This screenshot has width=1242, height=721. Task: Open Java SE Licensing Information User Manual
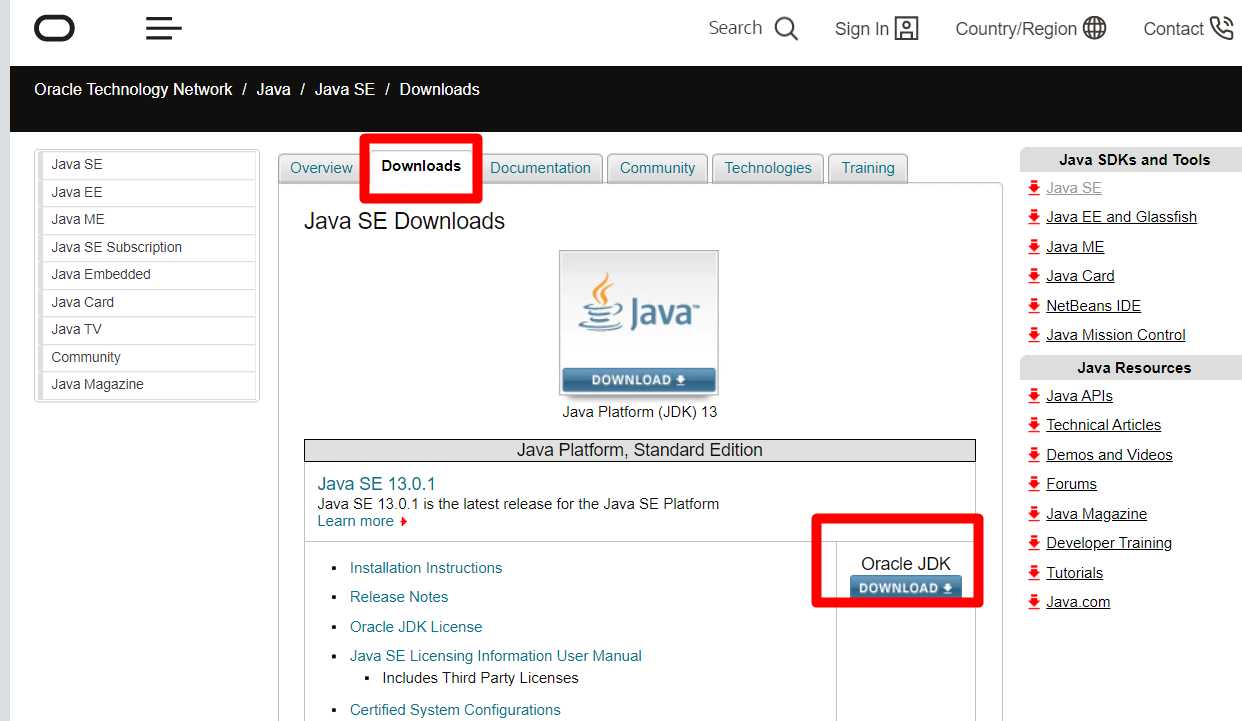click(496, 656)
